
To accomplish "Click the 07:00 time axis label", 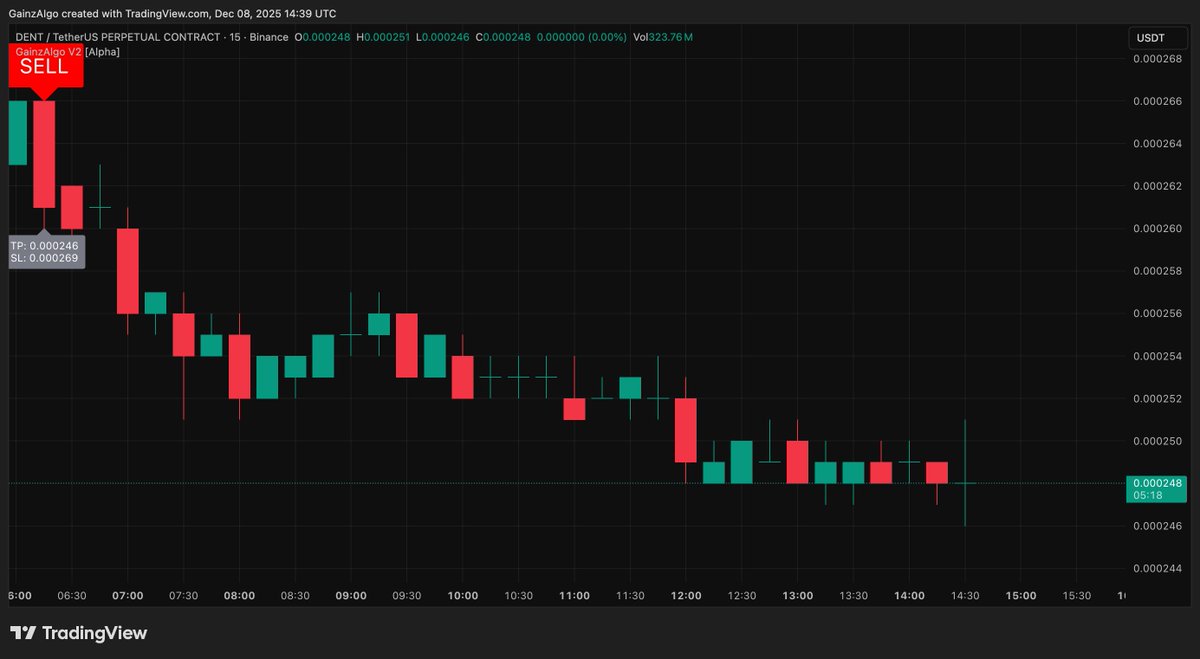I will tap(128, 595).
